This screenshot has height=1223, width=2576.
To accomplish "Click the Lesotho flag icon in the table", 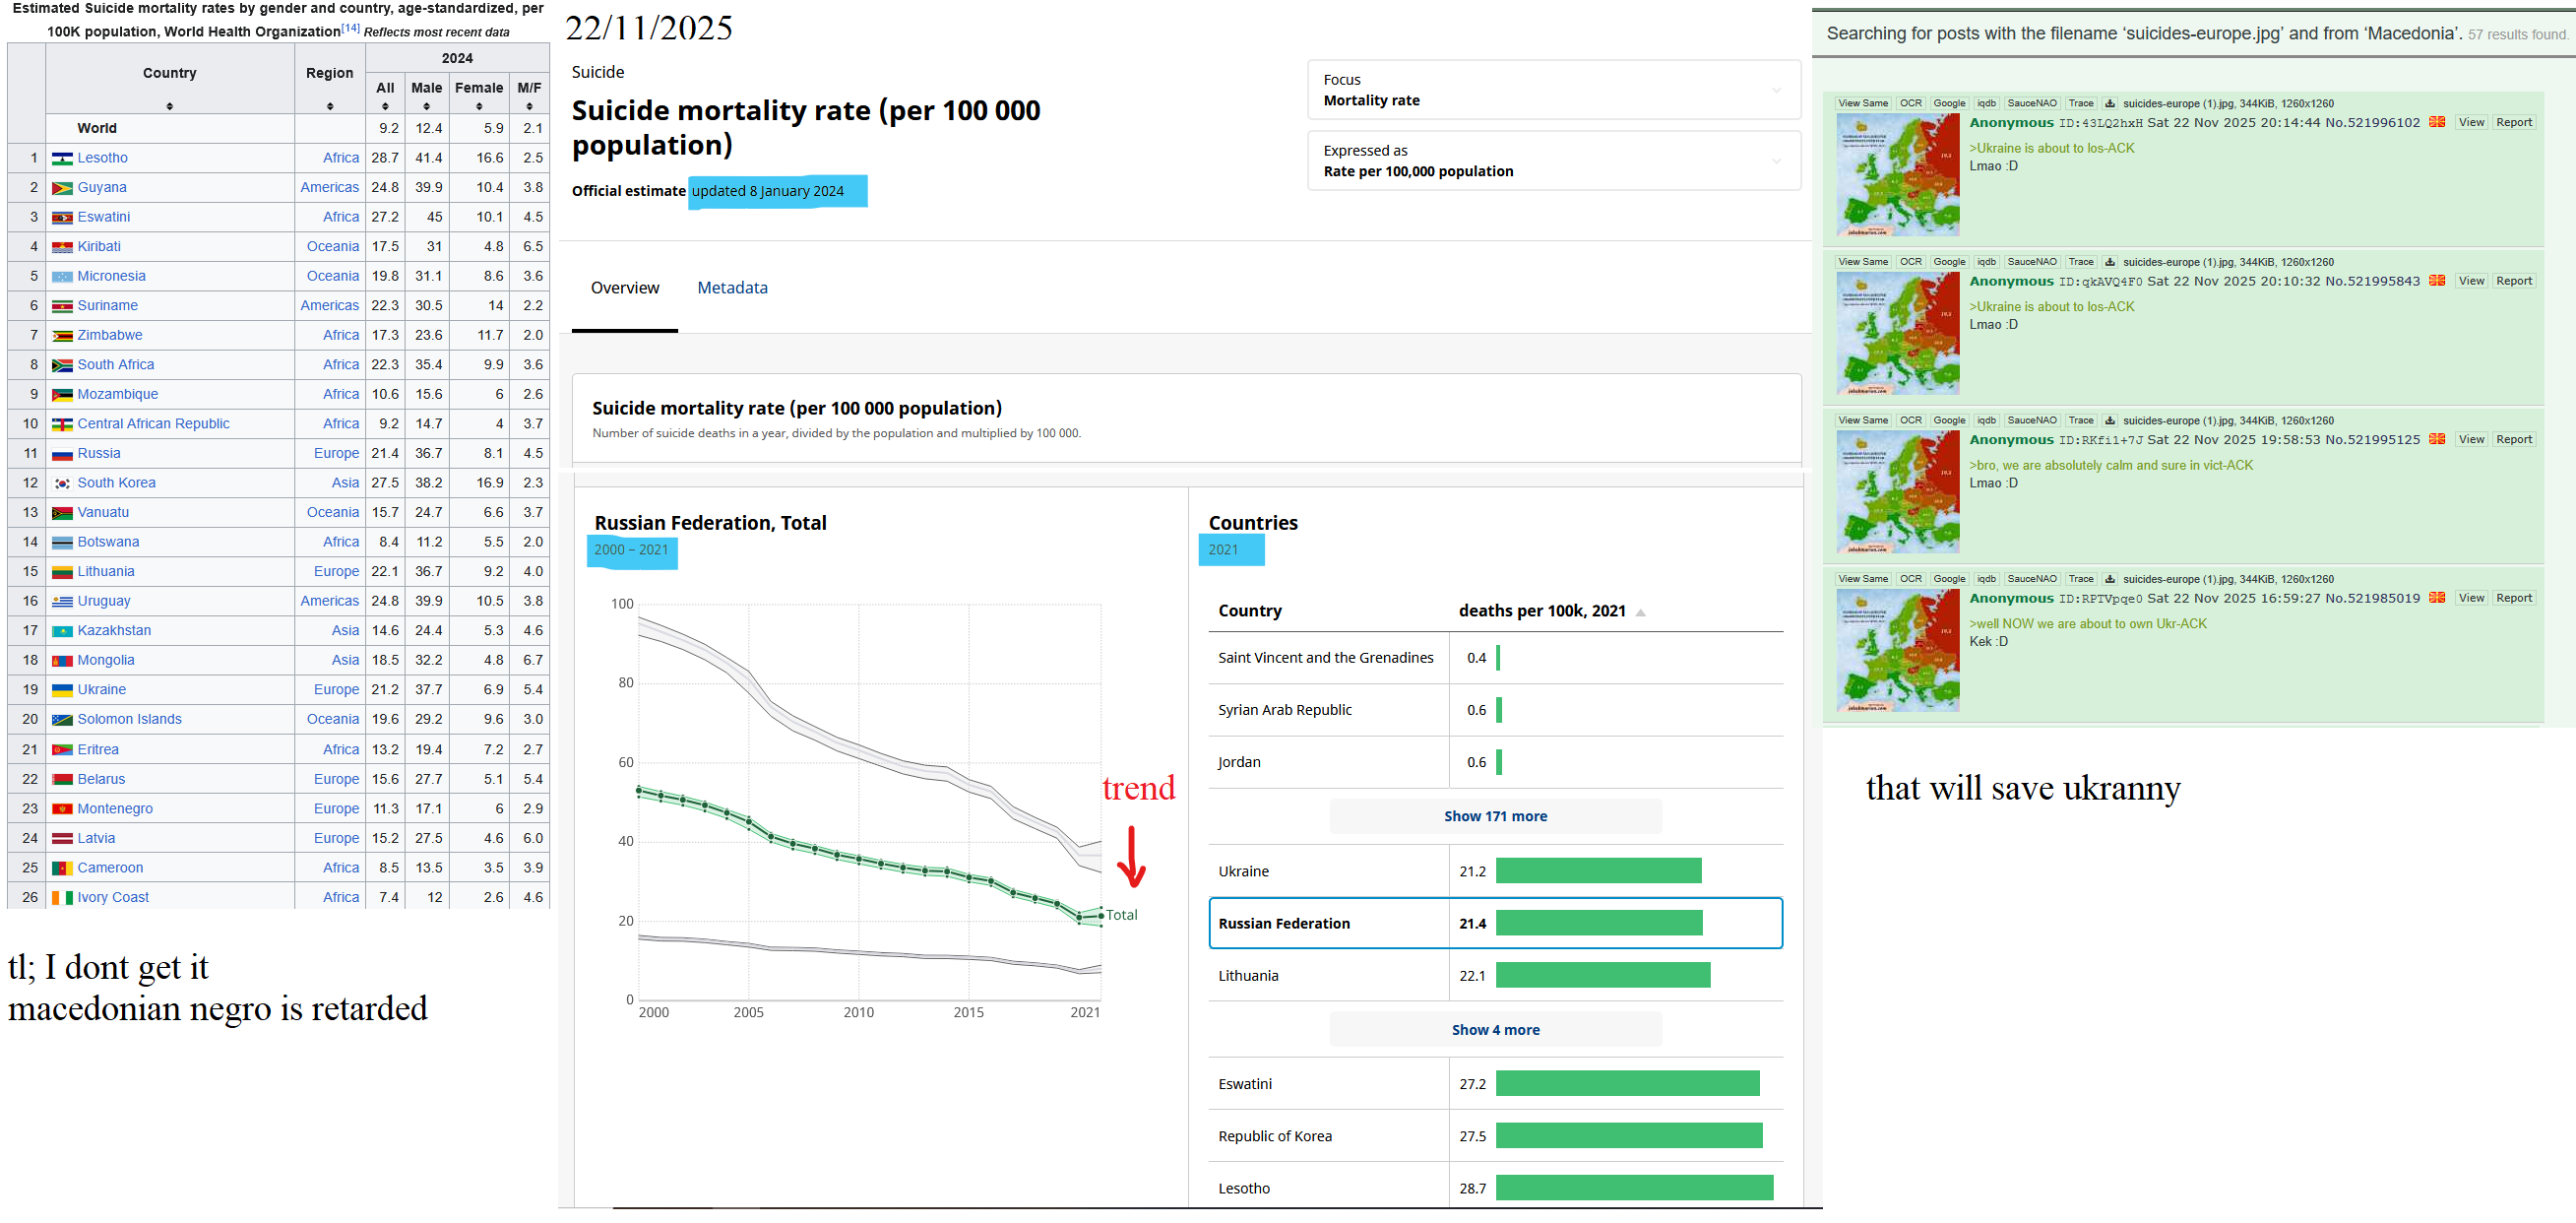I will coord(62,159).
